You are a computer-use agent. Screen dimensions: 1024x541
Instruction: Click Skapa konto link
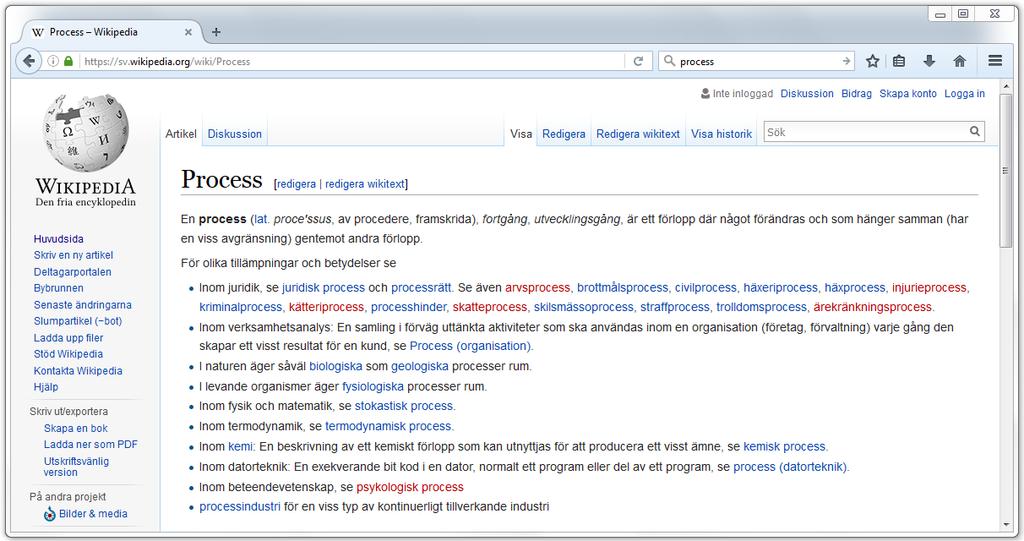(x=908, y=93)
